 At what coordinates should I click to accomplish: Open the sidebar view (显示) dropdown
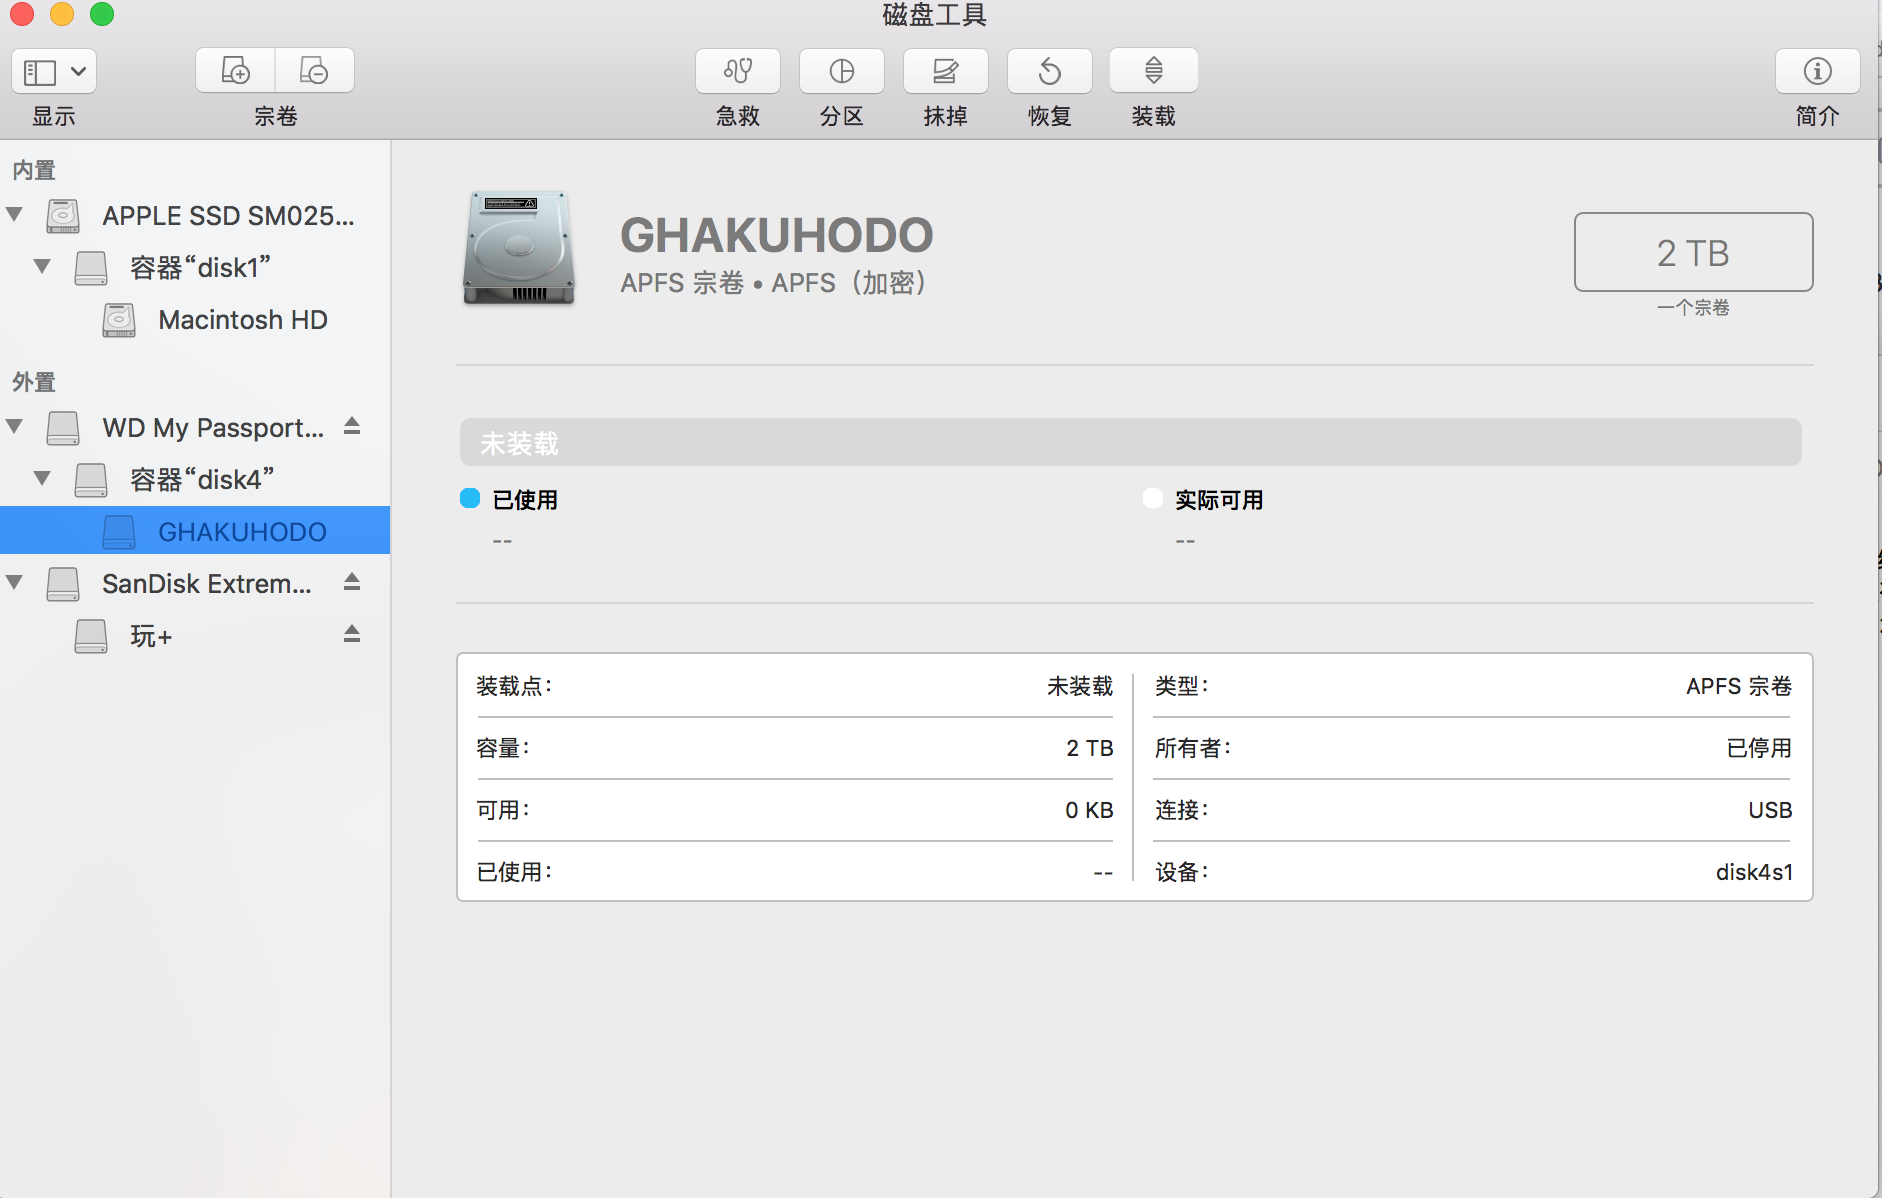tap(54, 71)
